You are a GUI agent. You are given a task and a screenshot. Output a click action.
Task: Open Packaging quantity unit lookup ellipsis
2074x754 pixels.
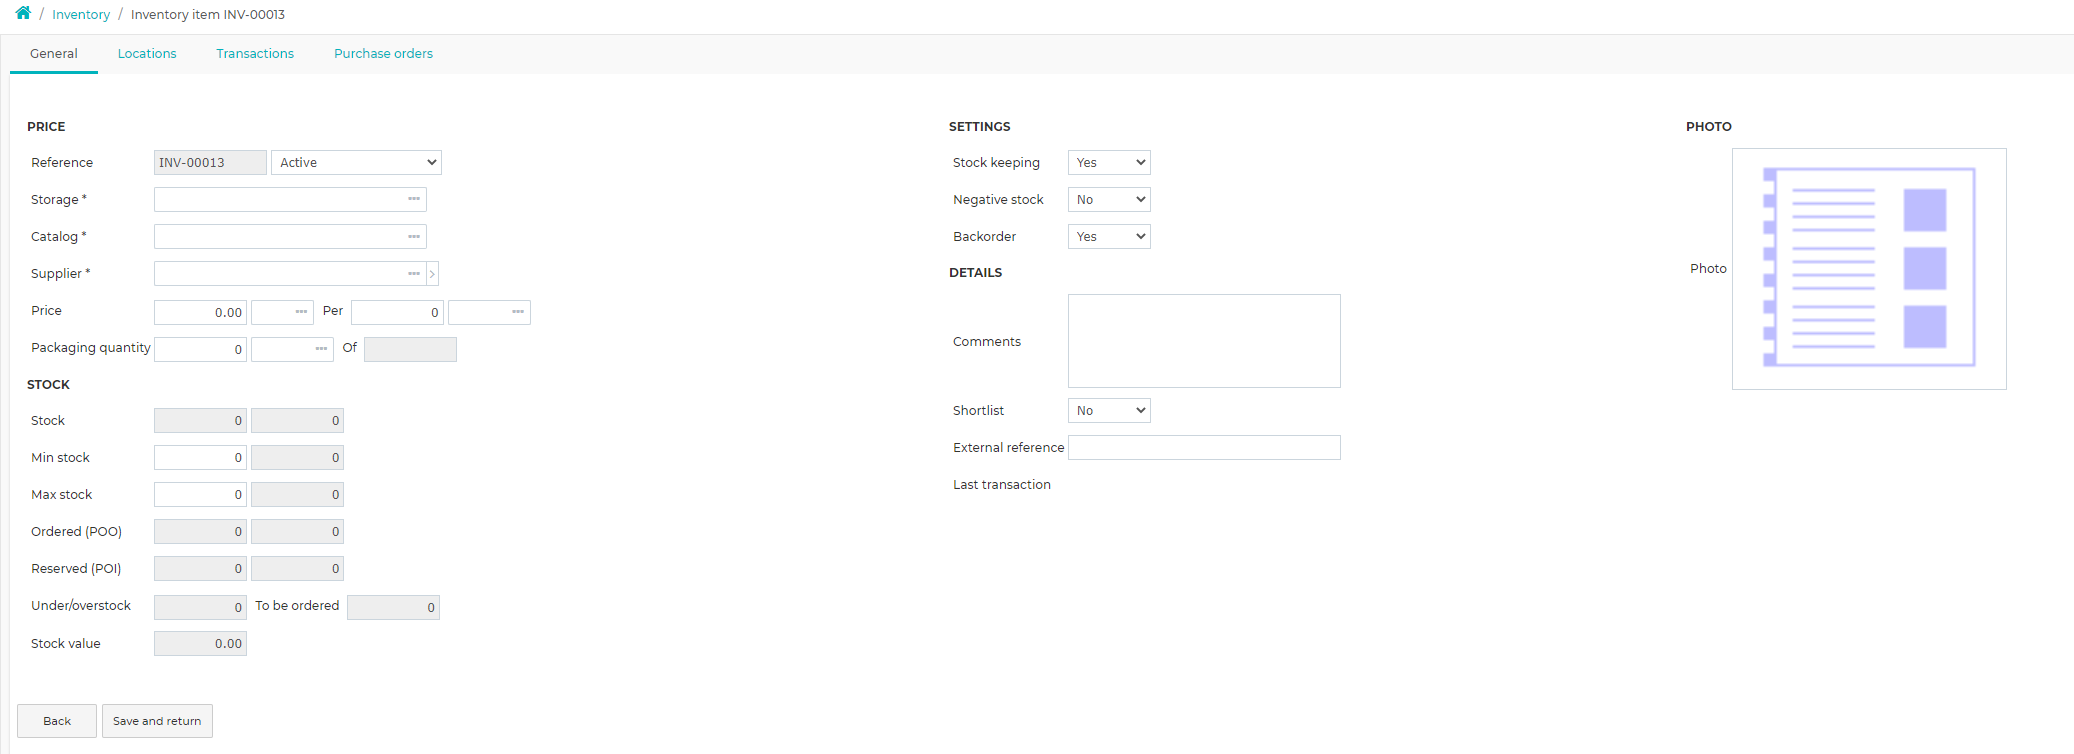point(321,349)
